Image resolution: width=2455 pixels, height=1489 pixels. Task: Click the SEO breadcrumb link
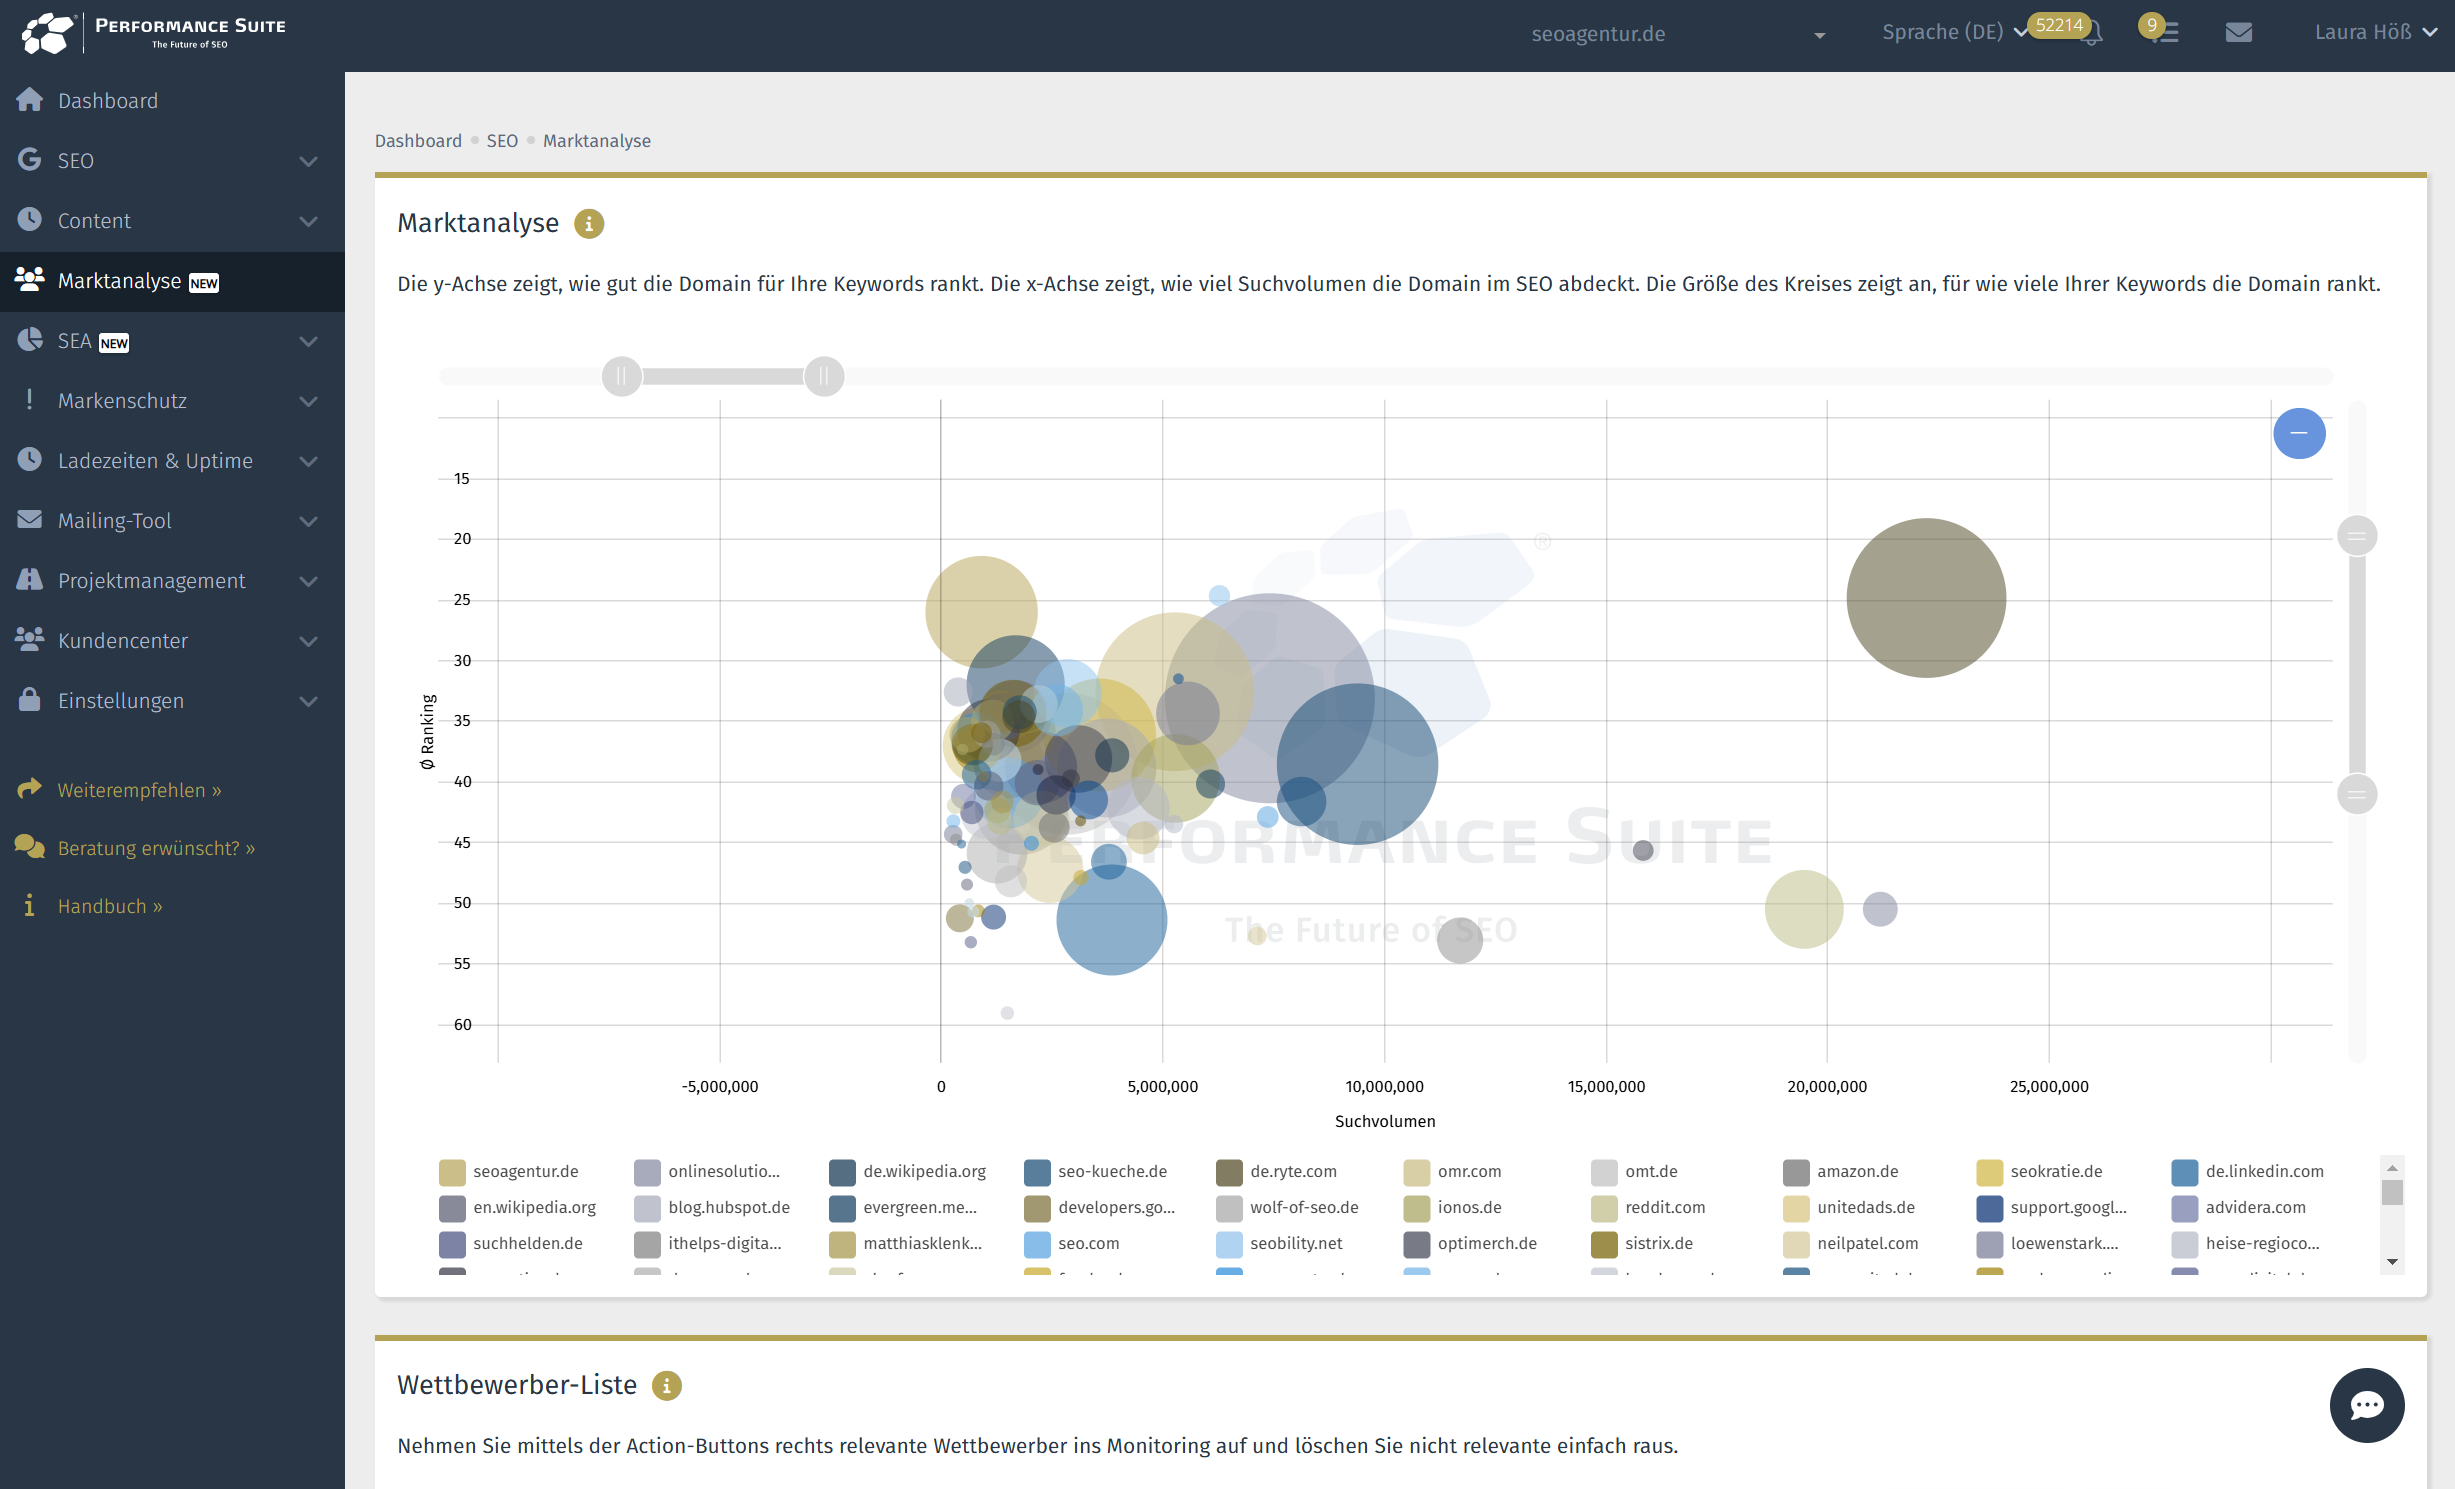(502, 141)
